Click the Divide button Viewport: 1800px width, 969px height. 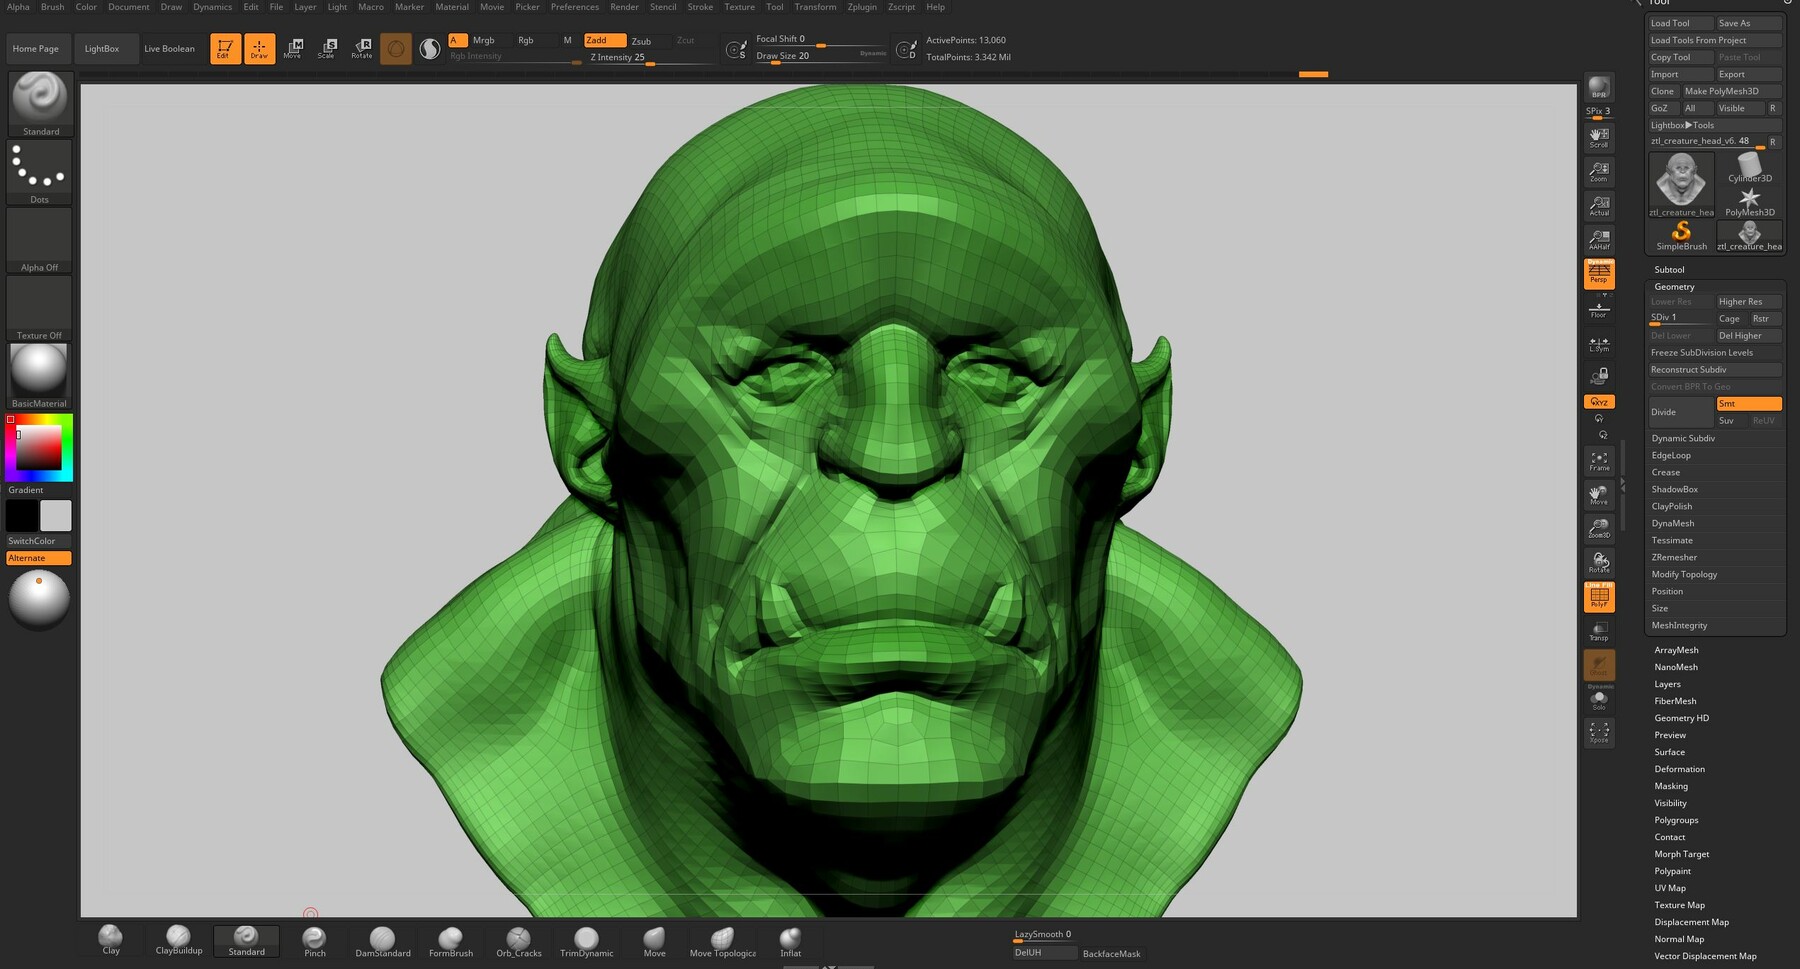pyautogui.click(x=1679, y=412)
